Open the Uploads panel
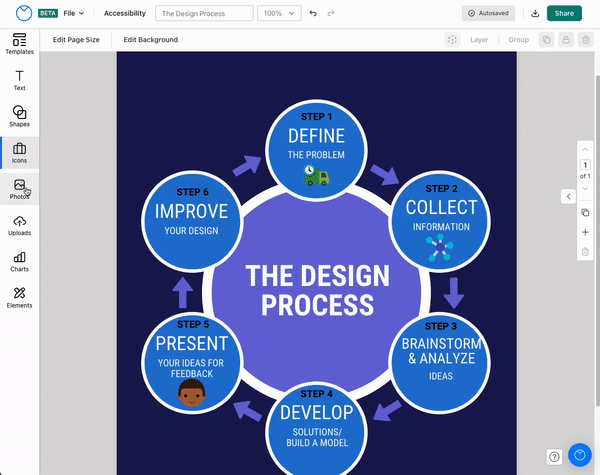The width and height of the screenshot is (600, 475). [x=19, y=225]
